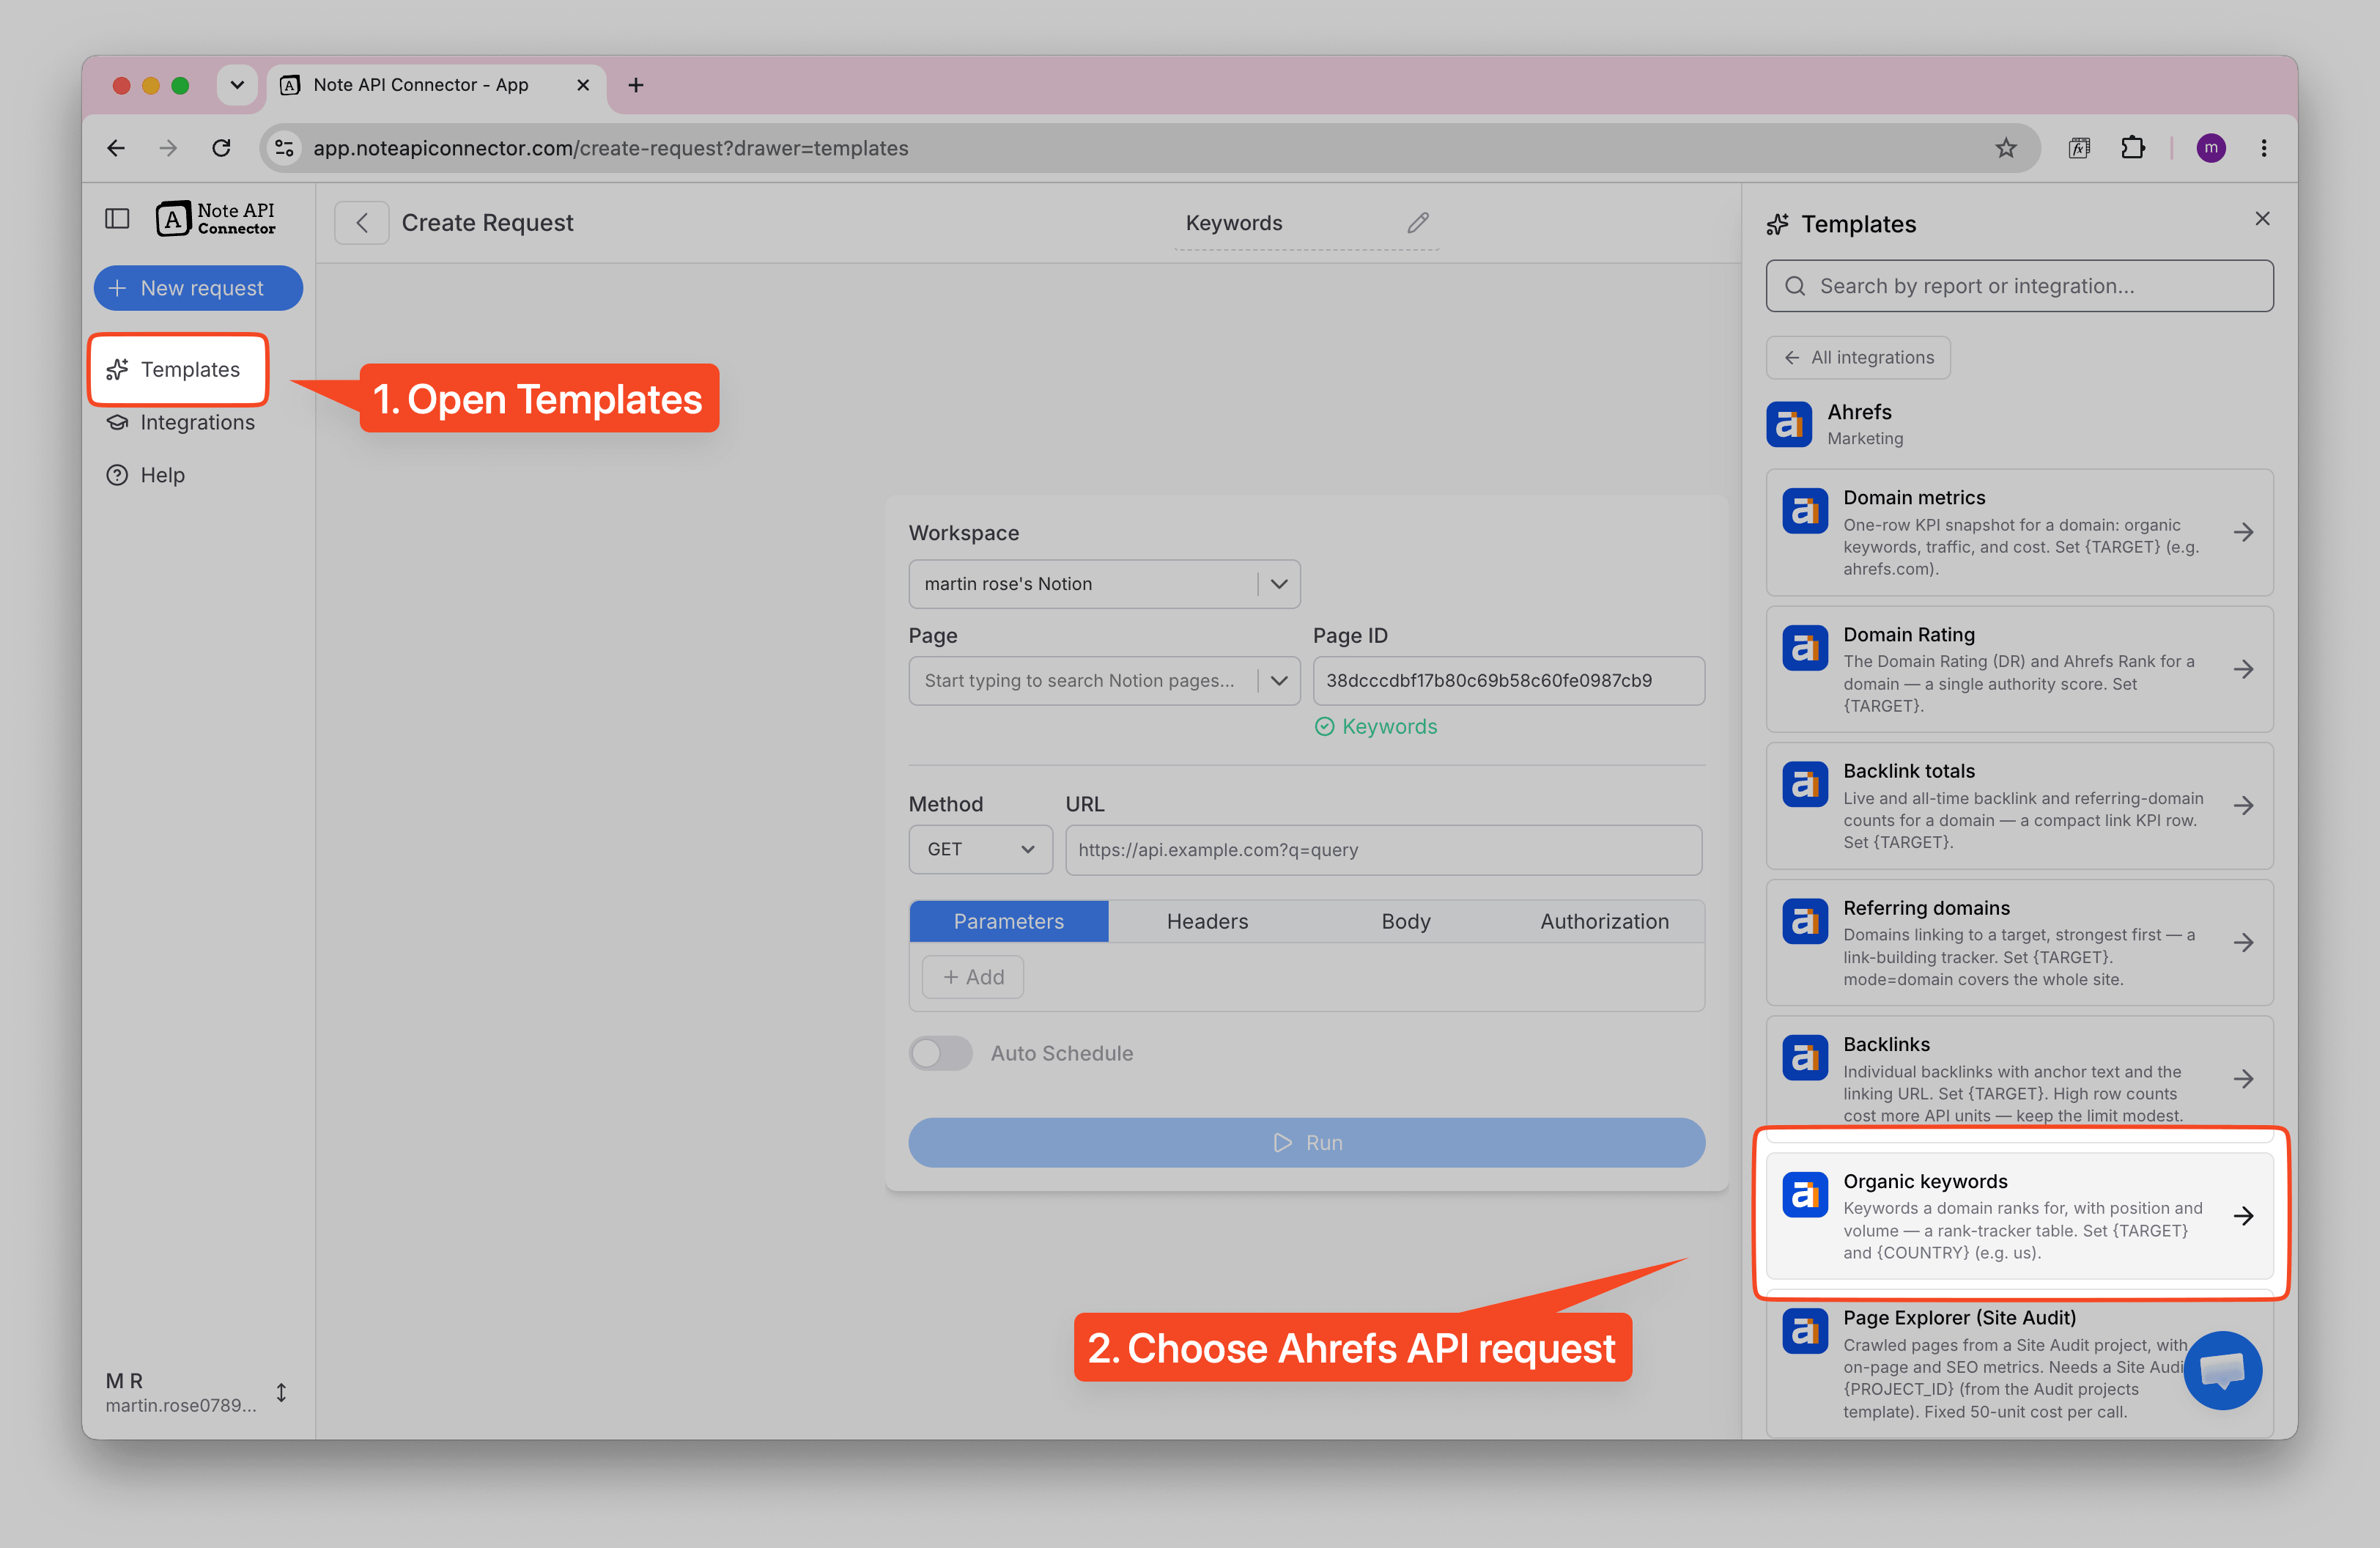The width and height of the screenshot is (2380, 1548).
Task: Select the Referring domains template title
Action: coord(1926,908)
